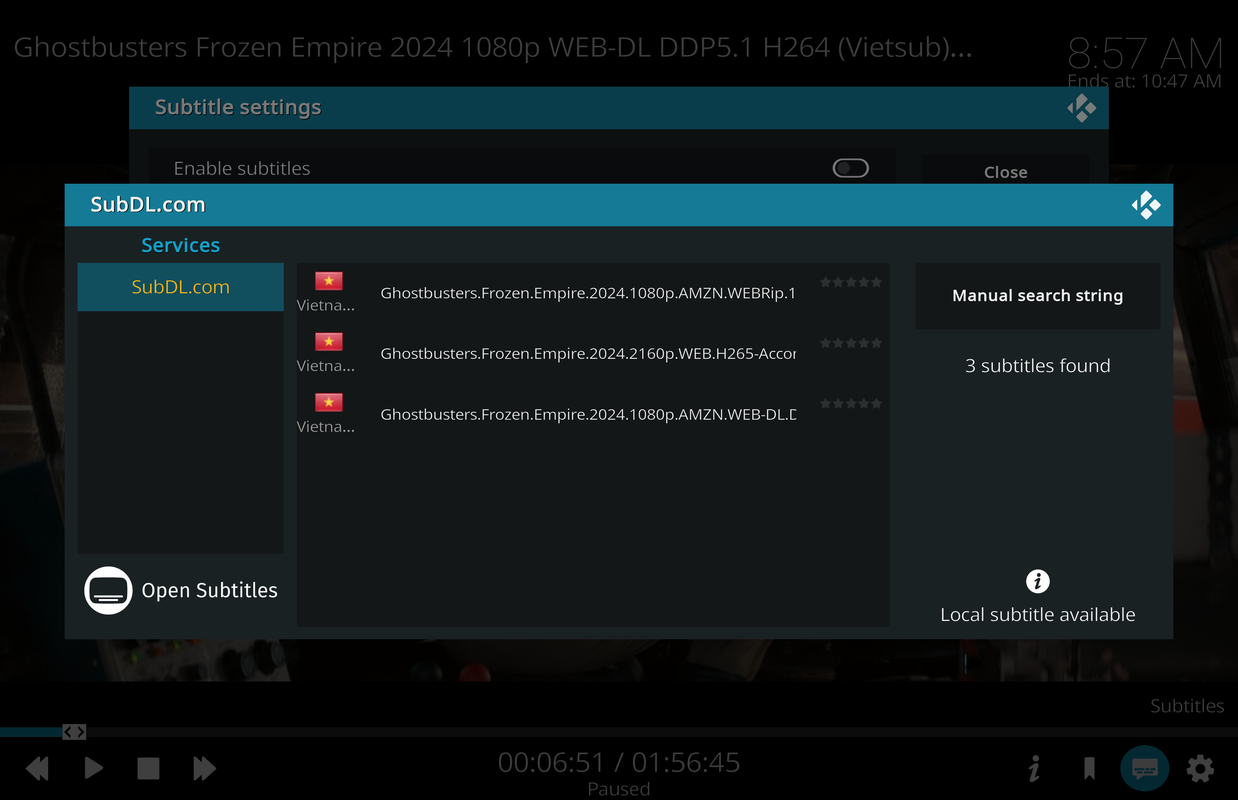This screenshot has width=1238, height=800.
Task: Click Vietnam flag of the WEB-DL subtitle
Action: [x=328, y=402]
